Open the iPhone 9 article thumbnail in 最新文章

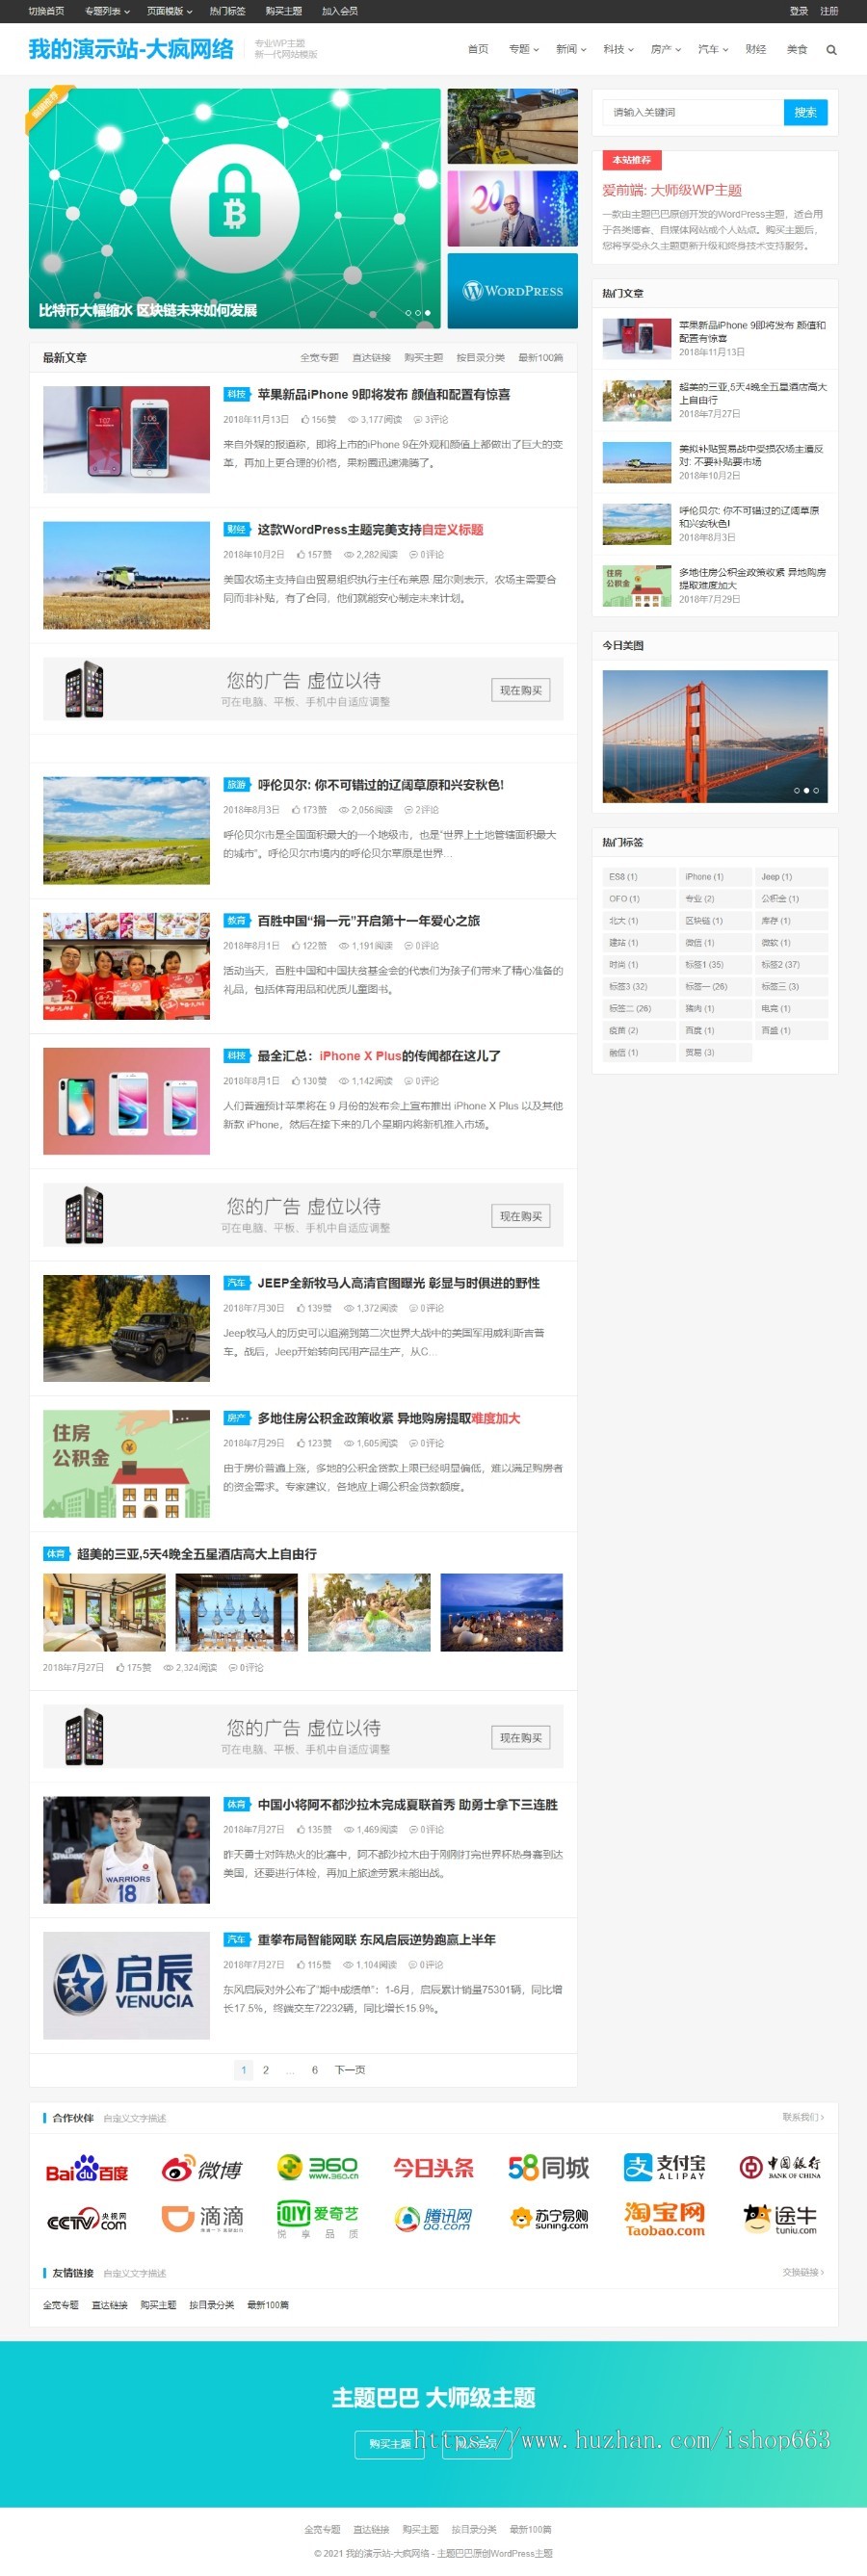[126, 440]
